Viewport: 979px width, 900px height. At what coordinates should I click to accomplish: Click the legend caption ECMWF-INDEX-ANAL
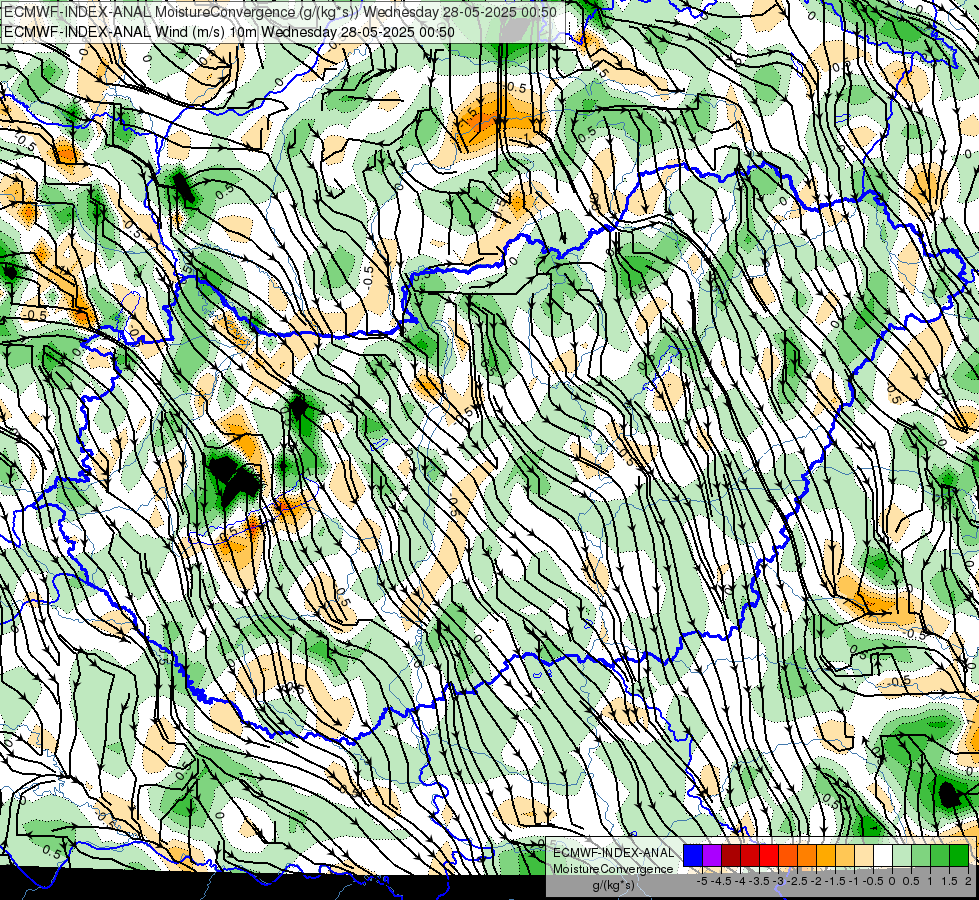[x=614, y=853]
